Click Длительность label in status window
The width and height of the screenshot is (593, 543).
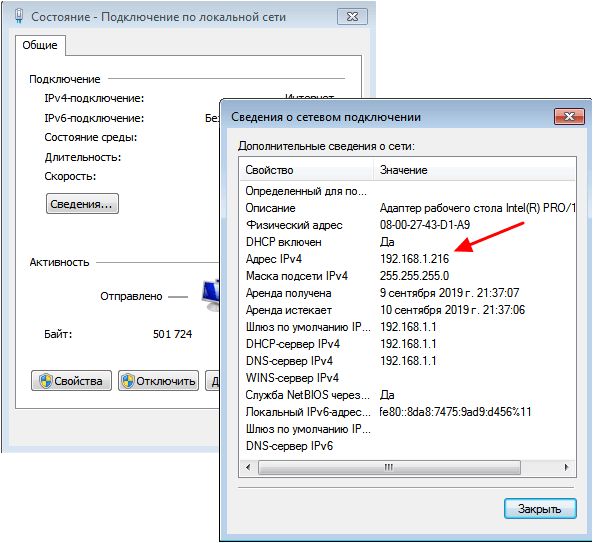point(82,157)
